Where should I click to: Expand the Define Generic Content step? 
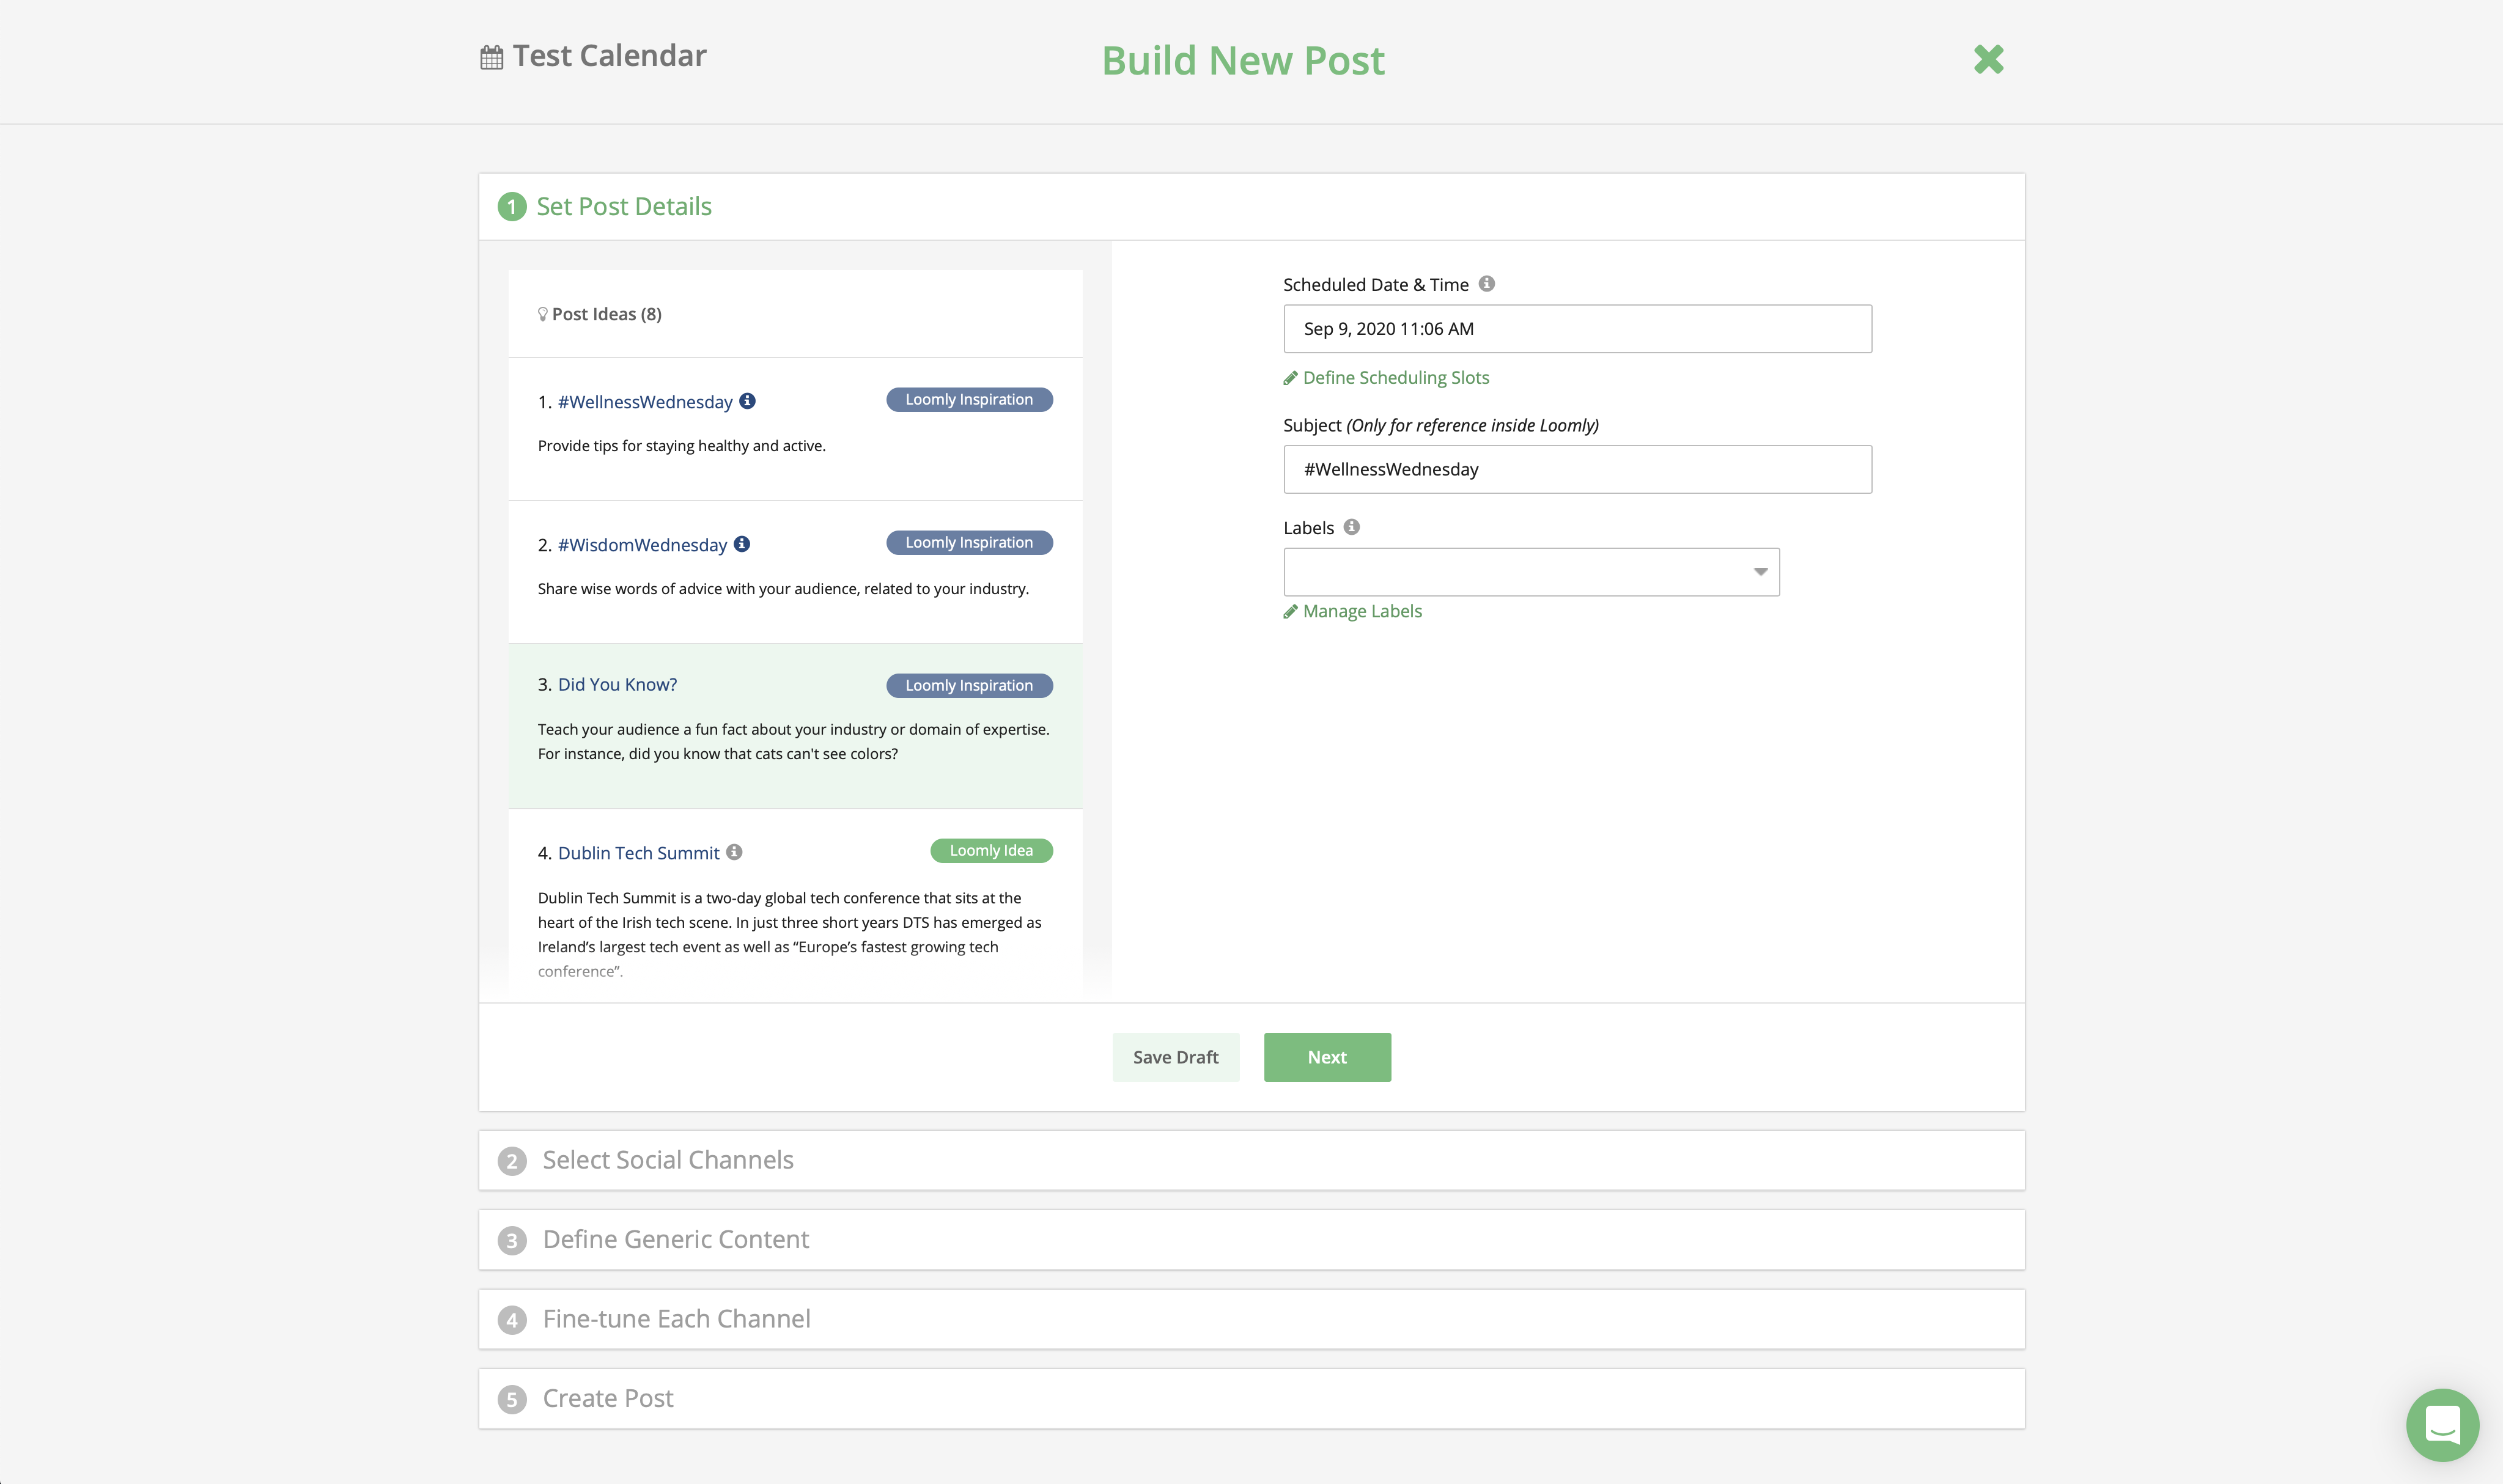pos(1251,1240)
